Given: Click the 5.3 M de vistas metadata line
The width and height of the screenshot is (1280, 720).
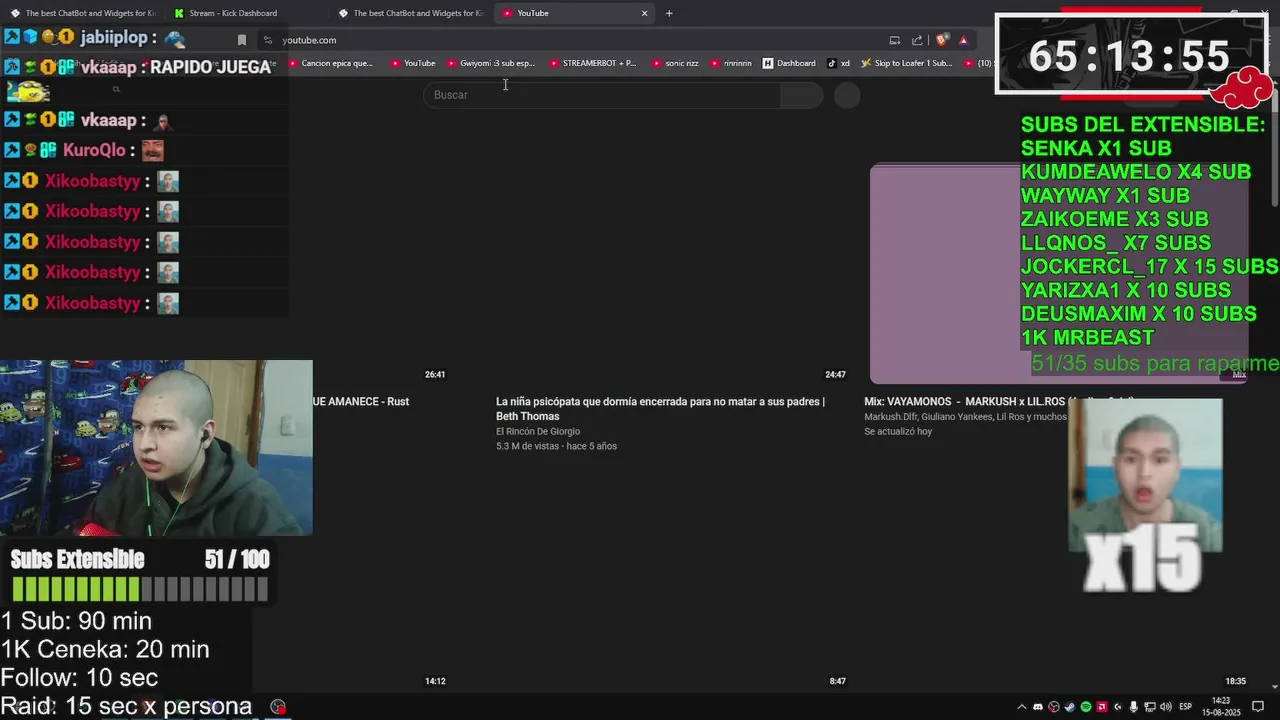Looking at the screenshot, I should [556, 446].
